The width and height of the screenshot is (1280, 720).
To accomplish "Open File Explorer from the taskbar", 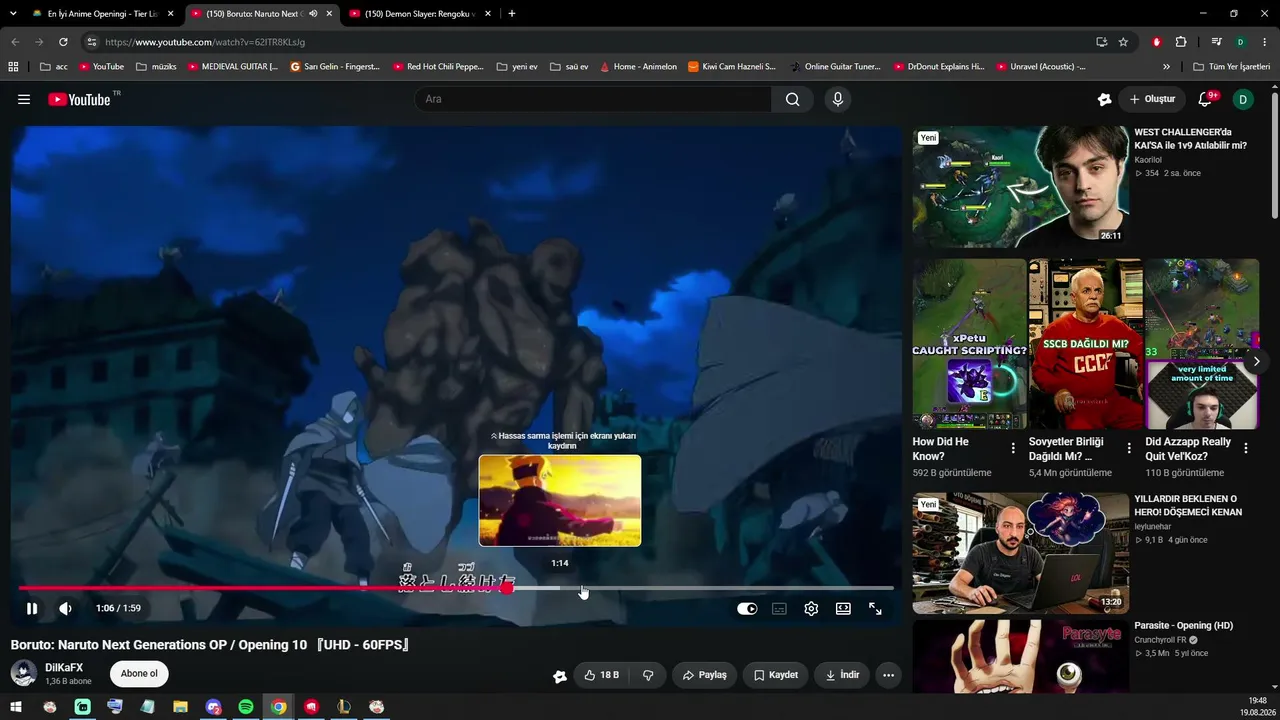I will pyautogui.click(x=180, y=707).
